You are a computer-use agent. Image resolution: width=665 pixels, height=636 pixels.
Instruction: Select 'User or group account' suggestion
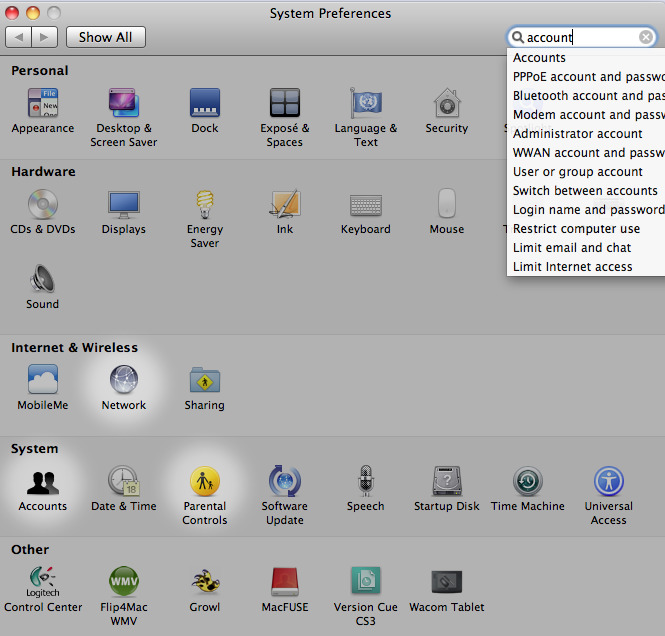(x=586, y=172)
